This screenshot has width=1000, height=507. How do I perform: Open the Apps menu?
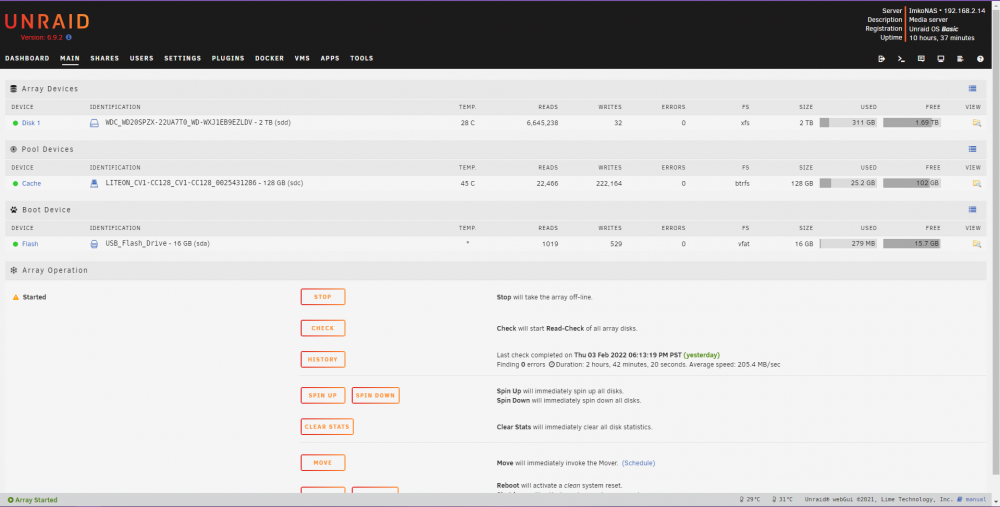coord(330,59)
